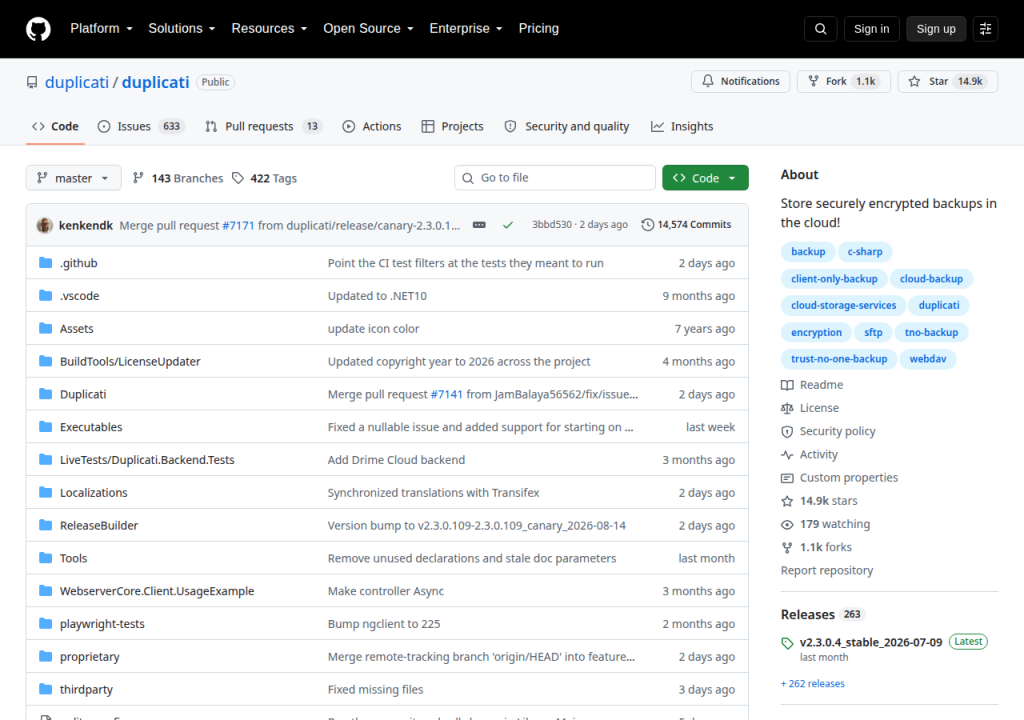The height and width of the screenshot is (720, 1024).
Task: Click the License scales icon
Action: (x=787, y=408)
